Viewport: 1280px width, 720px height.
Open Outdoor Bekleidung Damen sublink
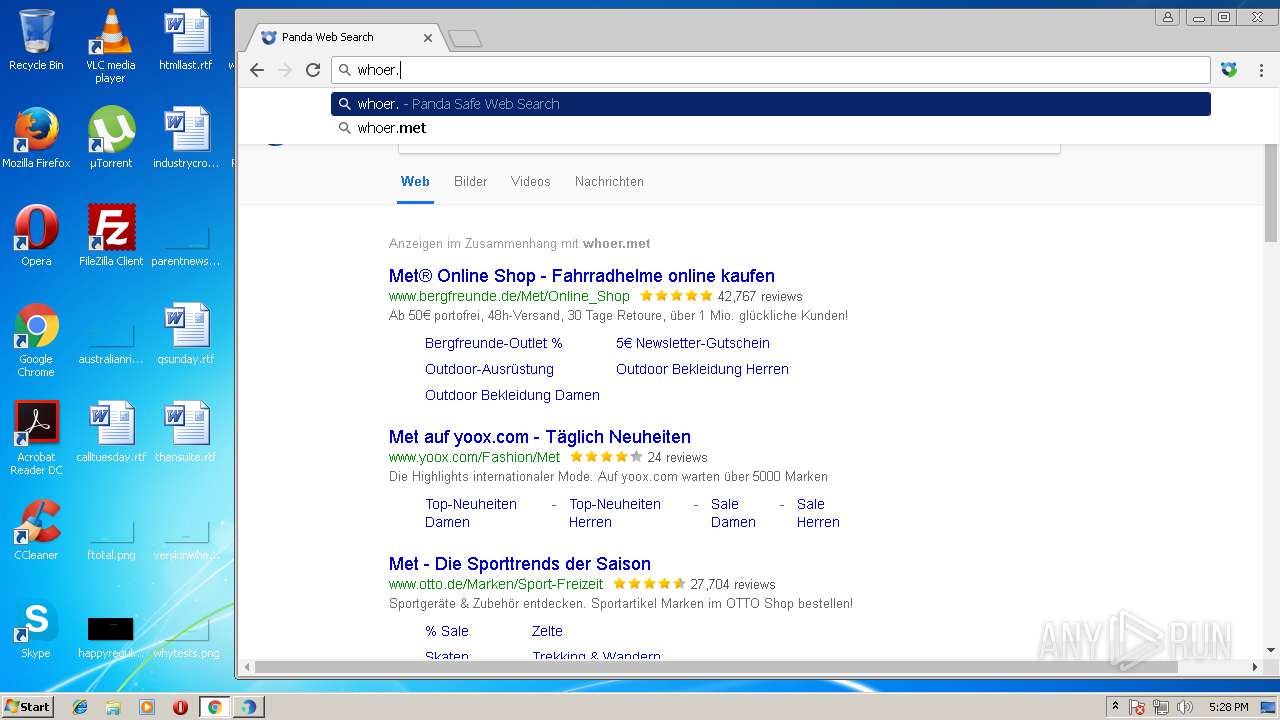(x=512, y=395)
